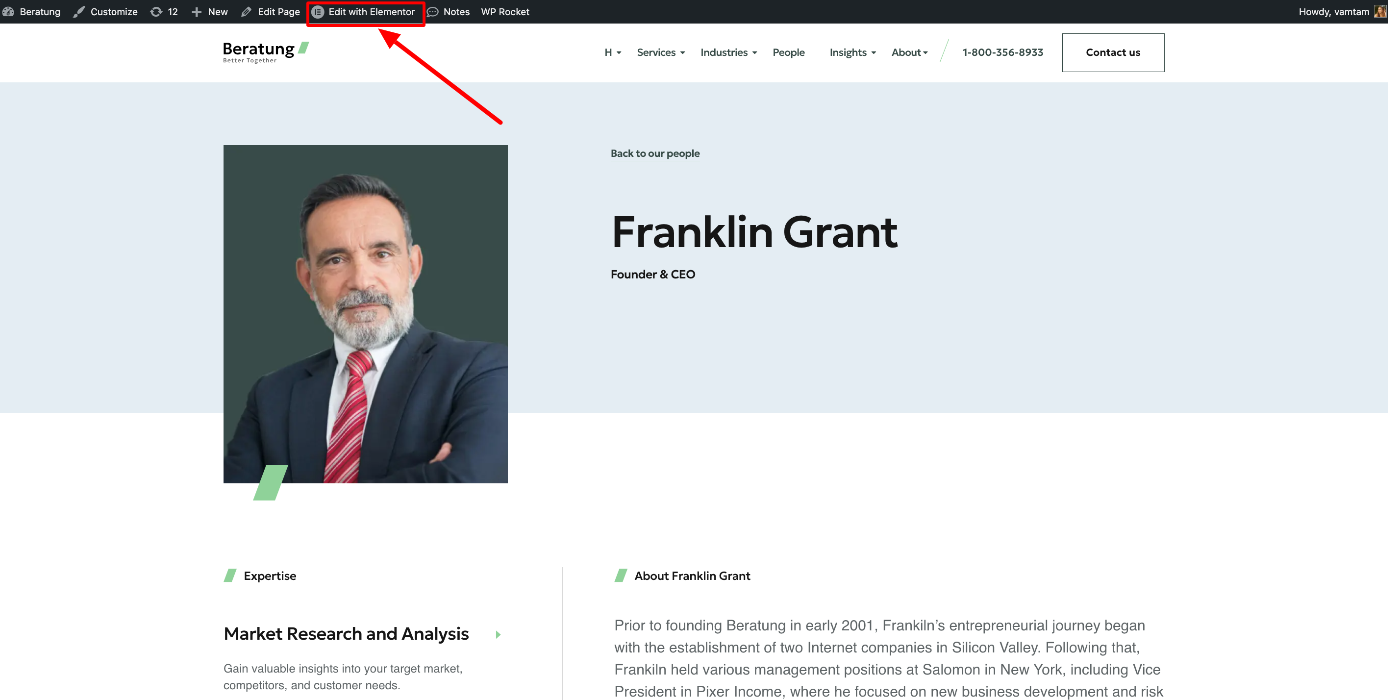Click the Customize paintbrush icon
The width and height of the screenshot is (1388, 700).
point(79,12)
